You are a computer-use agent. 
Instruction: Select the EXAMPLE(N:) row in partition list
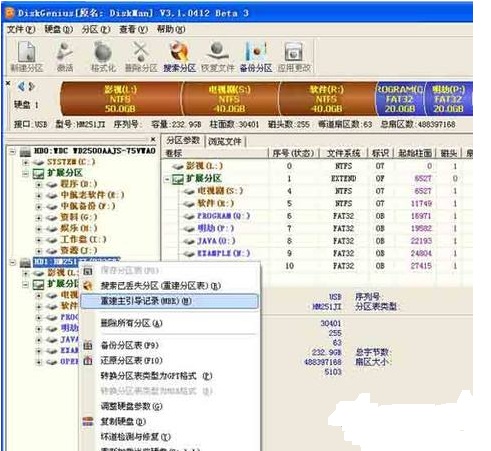point(316,254)
